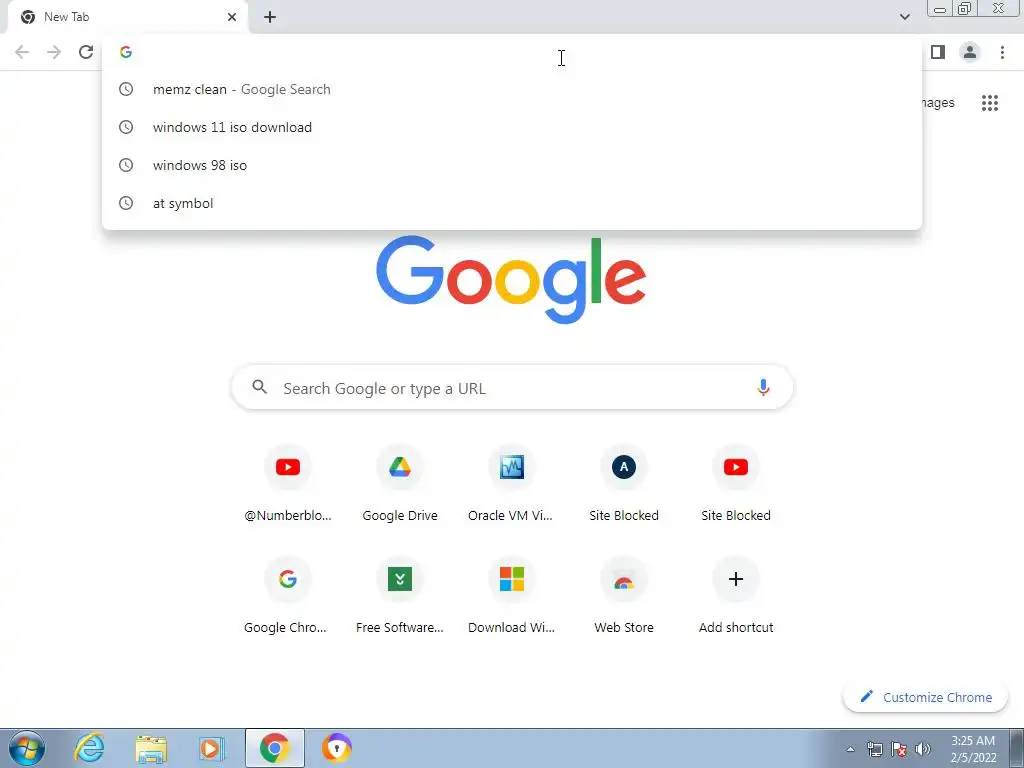Open the Site Blocked shortcut with A icon
1024x768 pixels.
[624, 484]
